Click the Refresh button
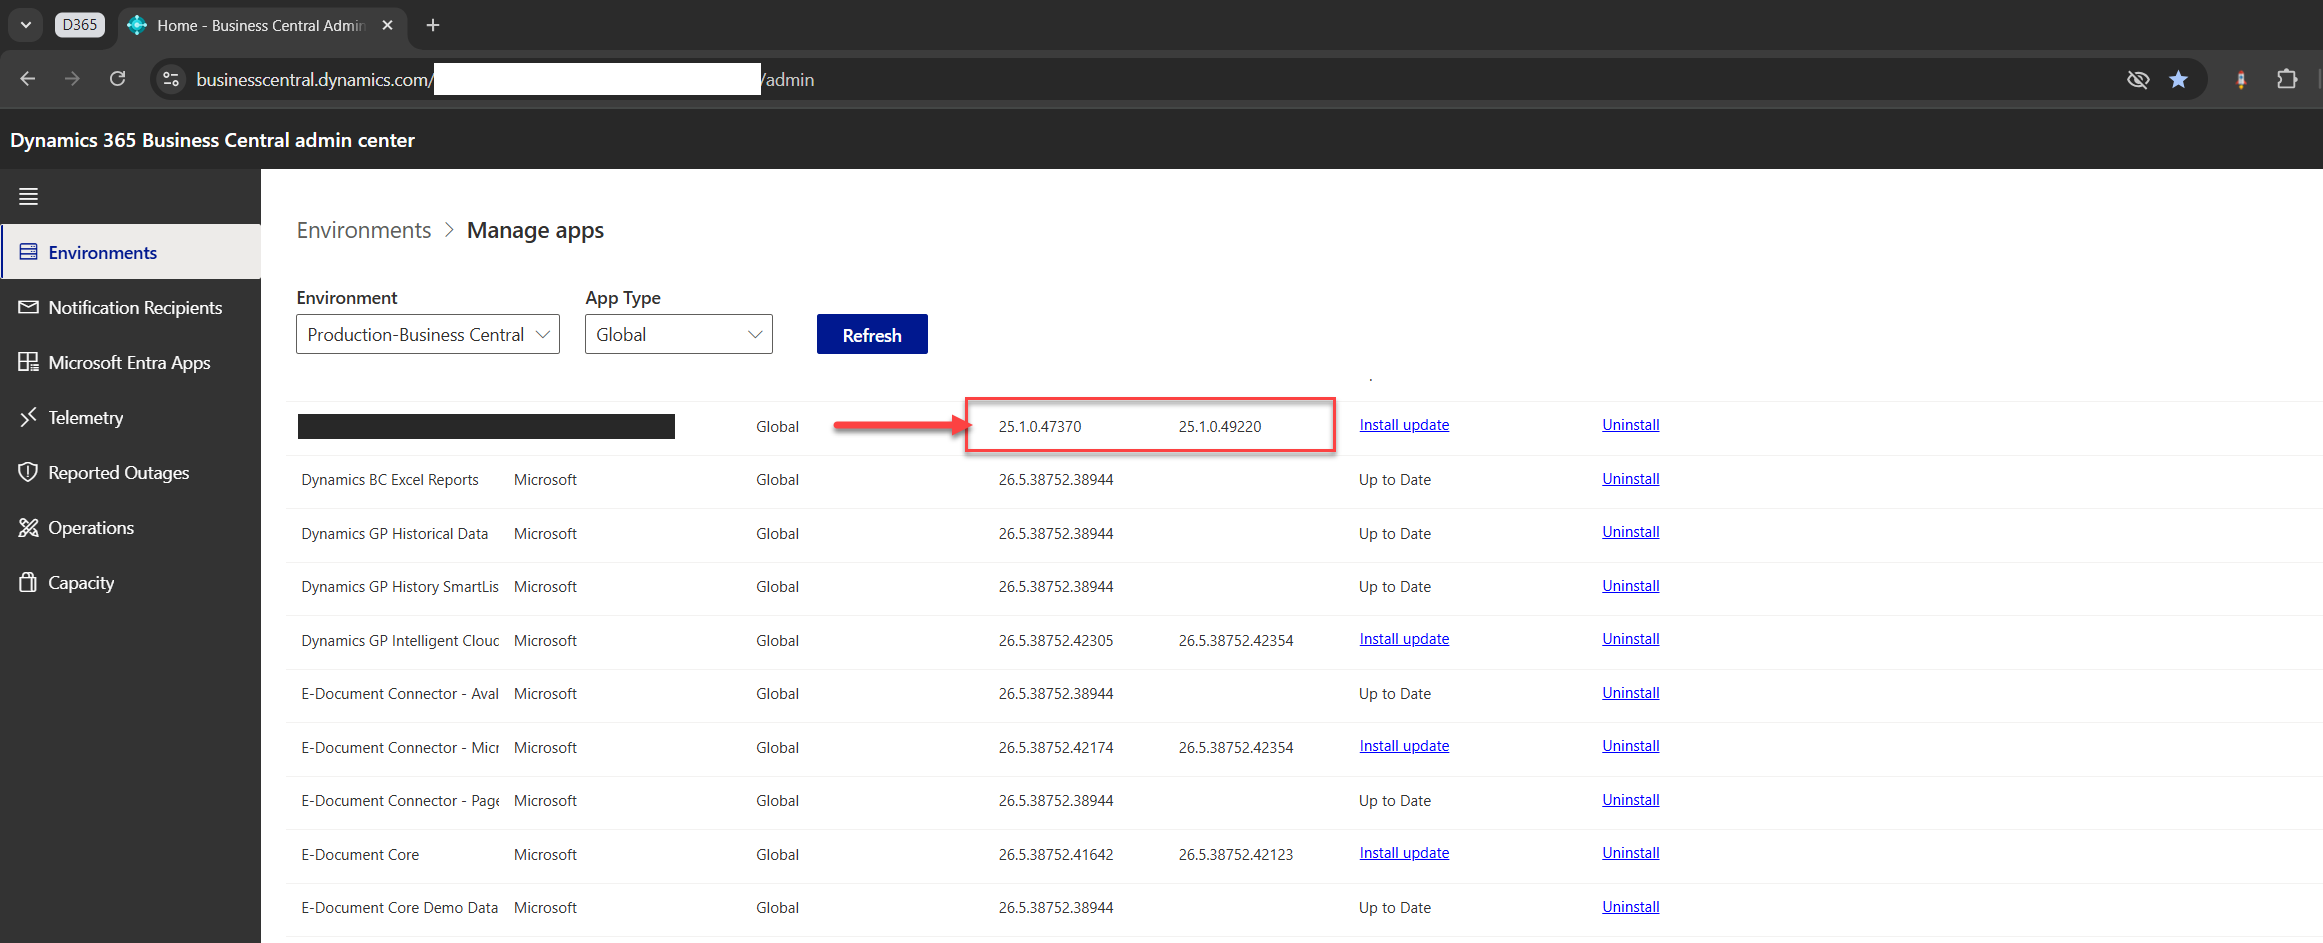Screen dimensions: 2323x943 pyautogui.click(x=872, y=334)
